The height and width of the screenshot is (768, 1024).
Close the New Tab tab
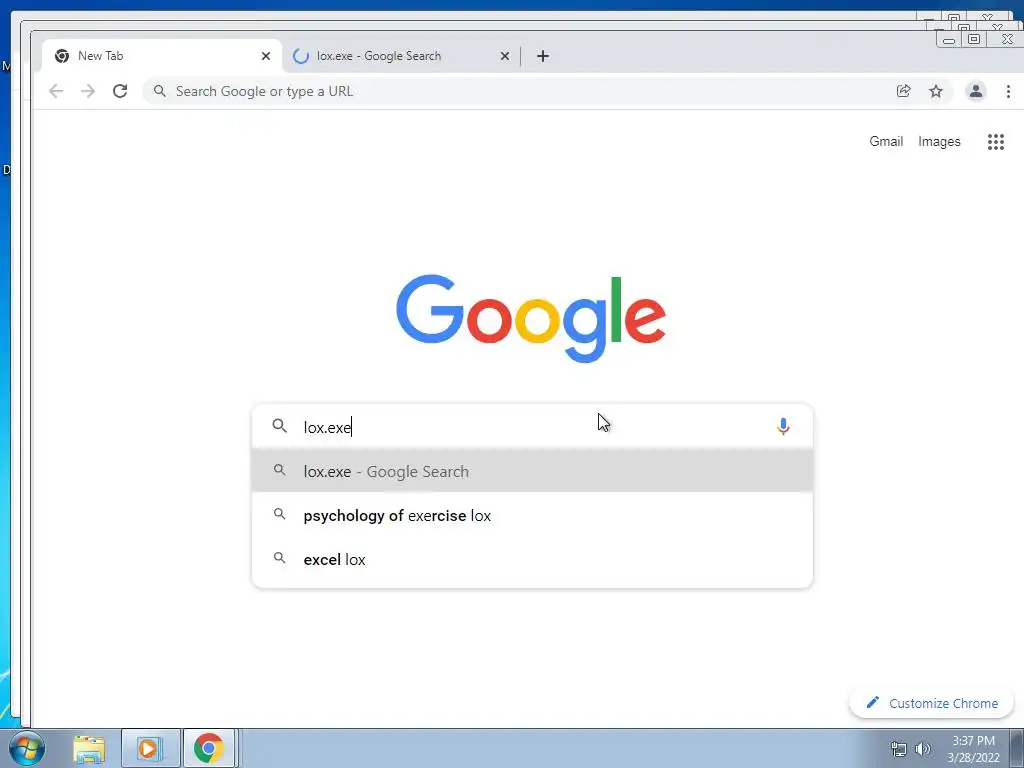[x=266, y=56]
